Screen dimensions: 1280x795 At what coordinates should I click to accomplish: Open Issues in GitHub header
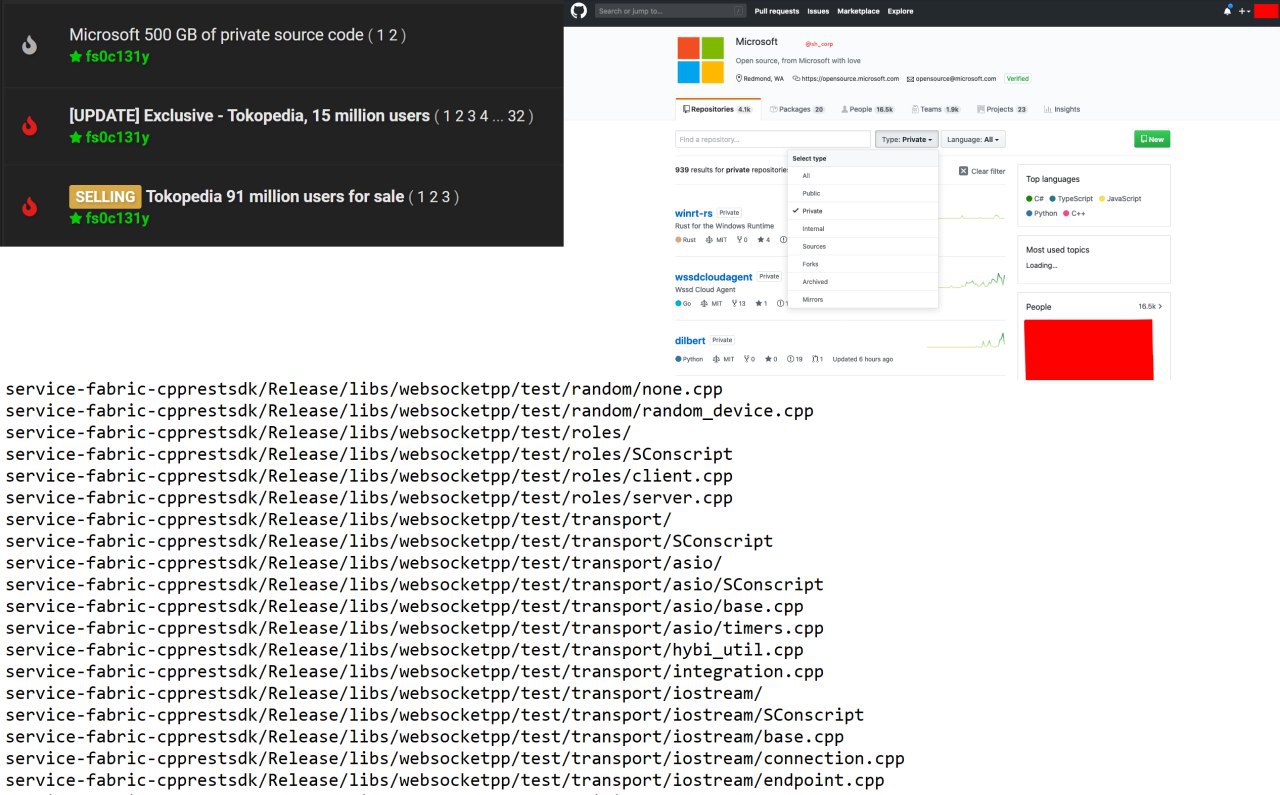click(x=818, y=11)
